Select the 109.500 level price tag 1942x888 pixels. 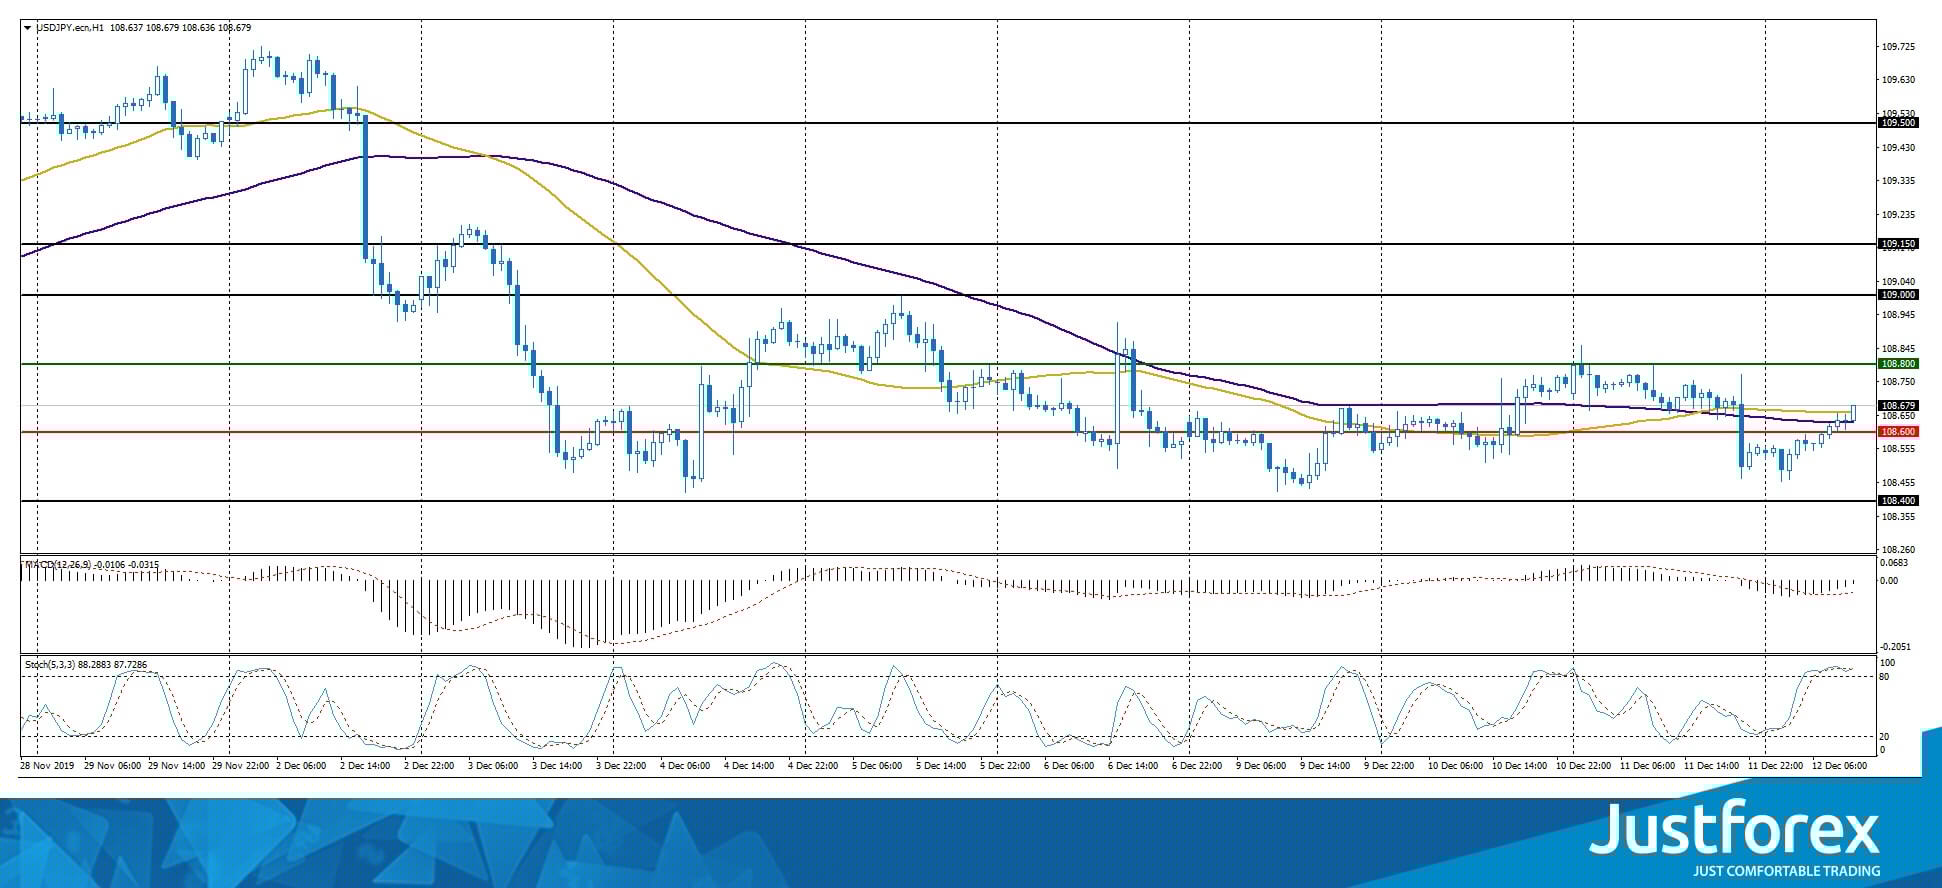tap(1898, 123)
